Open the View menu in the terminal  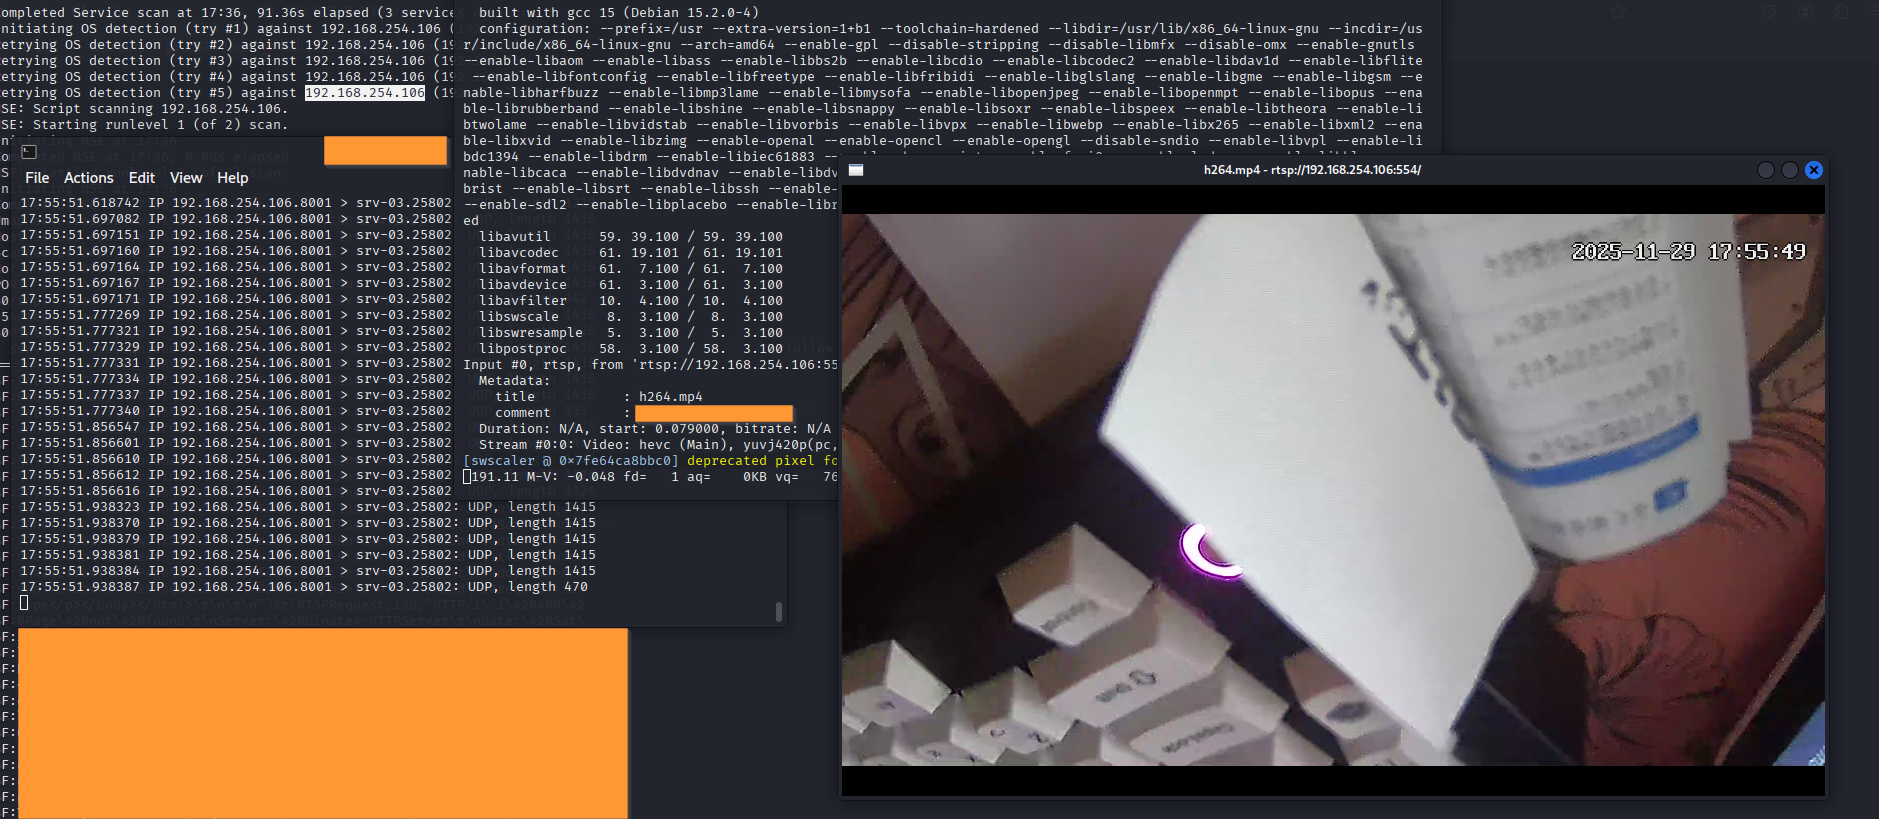coord(186,178)
